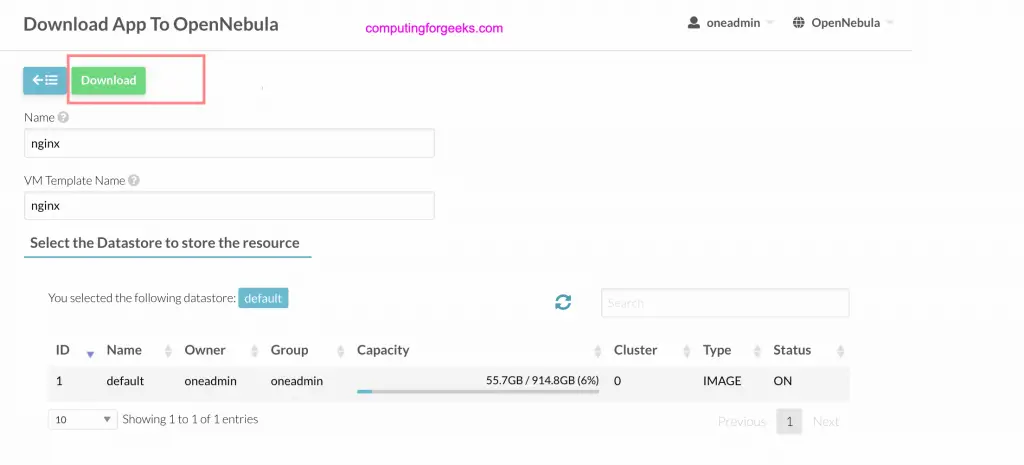Viewport: 1024px width, 465px height.
Task: Click 'Showing 1 to 1 of 1 entries' text
Action: [x=190, y=419]
